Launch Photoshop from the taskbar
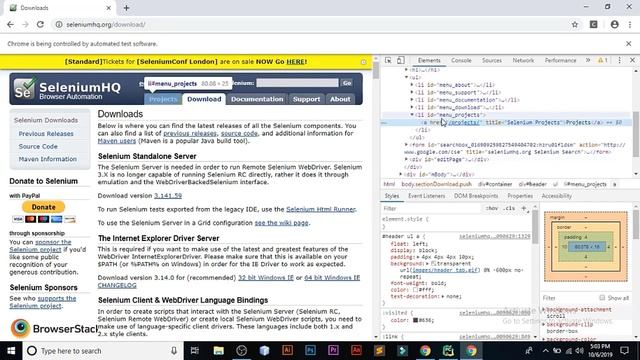The image size is (640, 360). pos(310,351)
